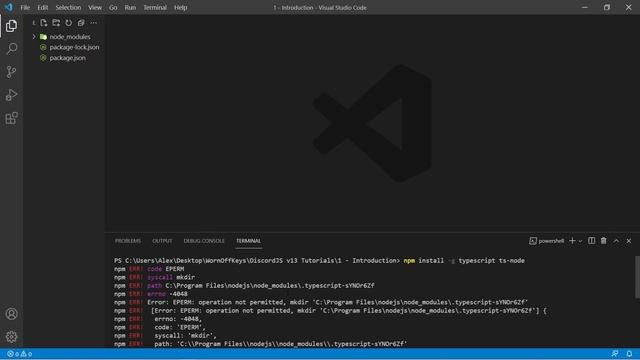Refresh the Explorer file tree
This screenshot has height=360, width=640.
point(69,23)
